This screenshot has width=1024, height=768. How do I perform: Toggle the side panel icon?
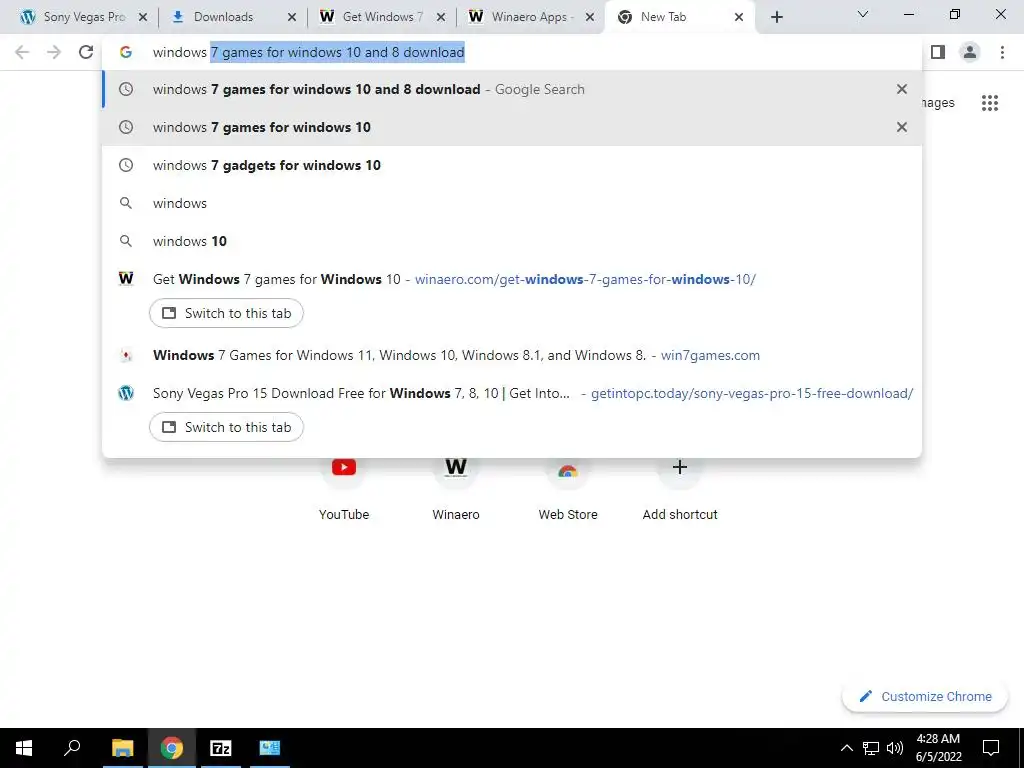[x=938, y=52]
